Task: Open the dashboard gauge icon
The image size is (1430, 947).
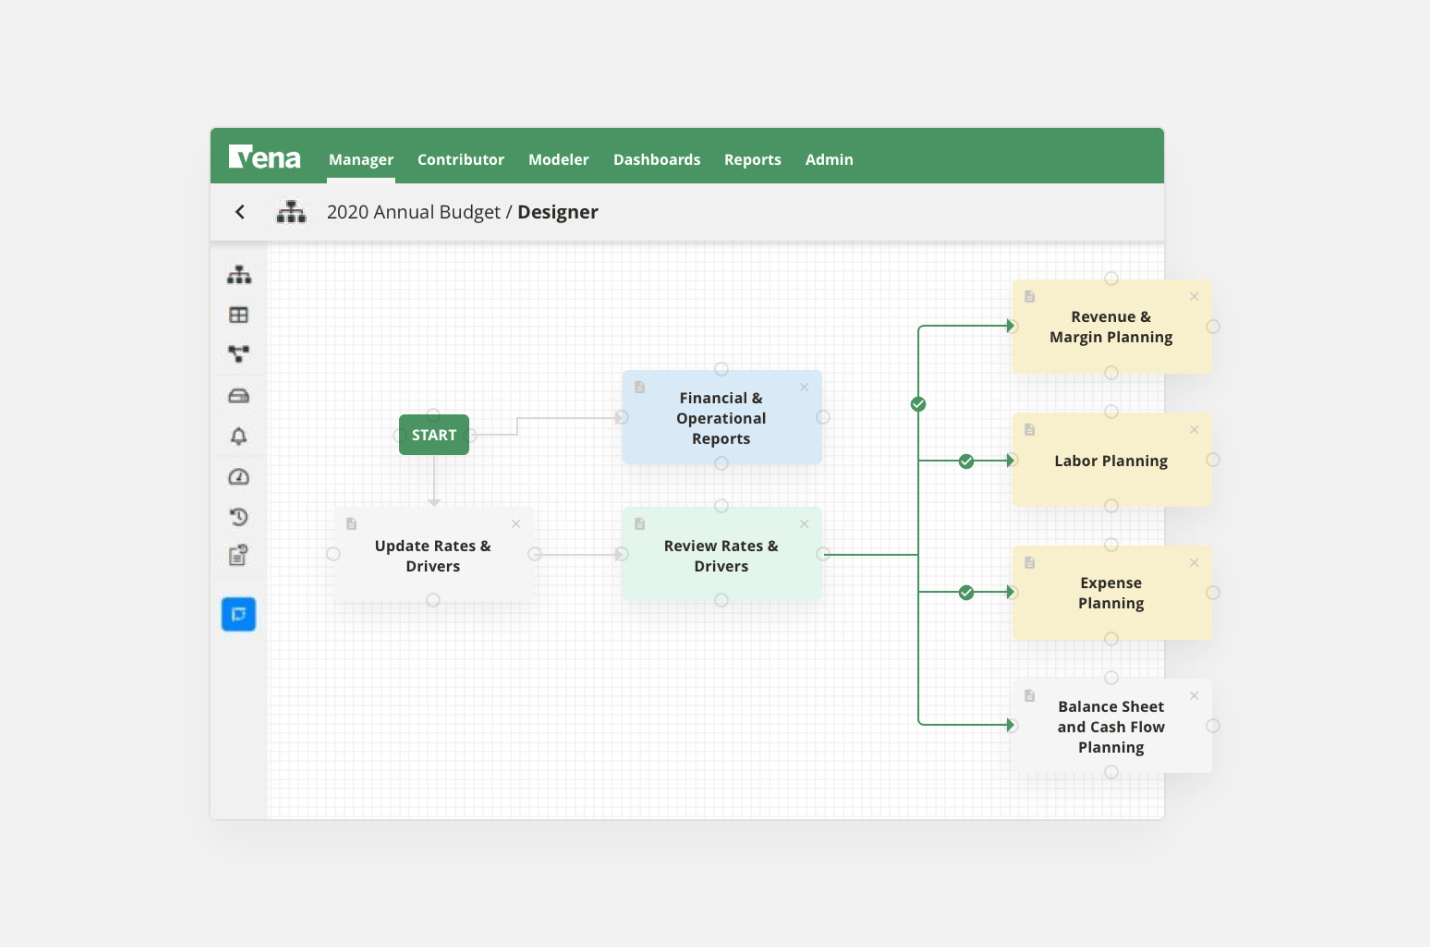Action: coord(238,477)
